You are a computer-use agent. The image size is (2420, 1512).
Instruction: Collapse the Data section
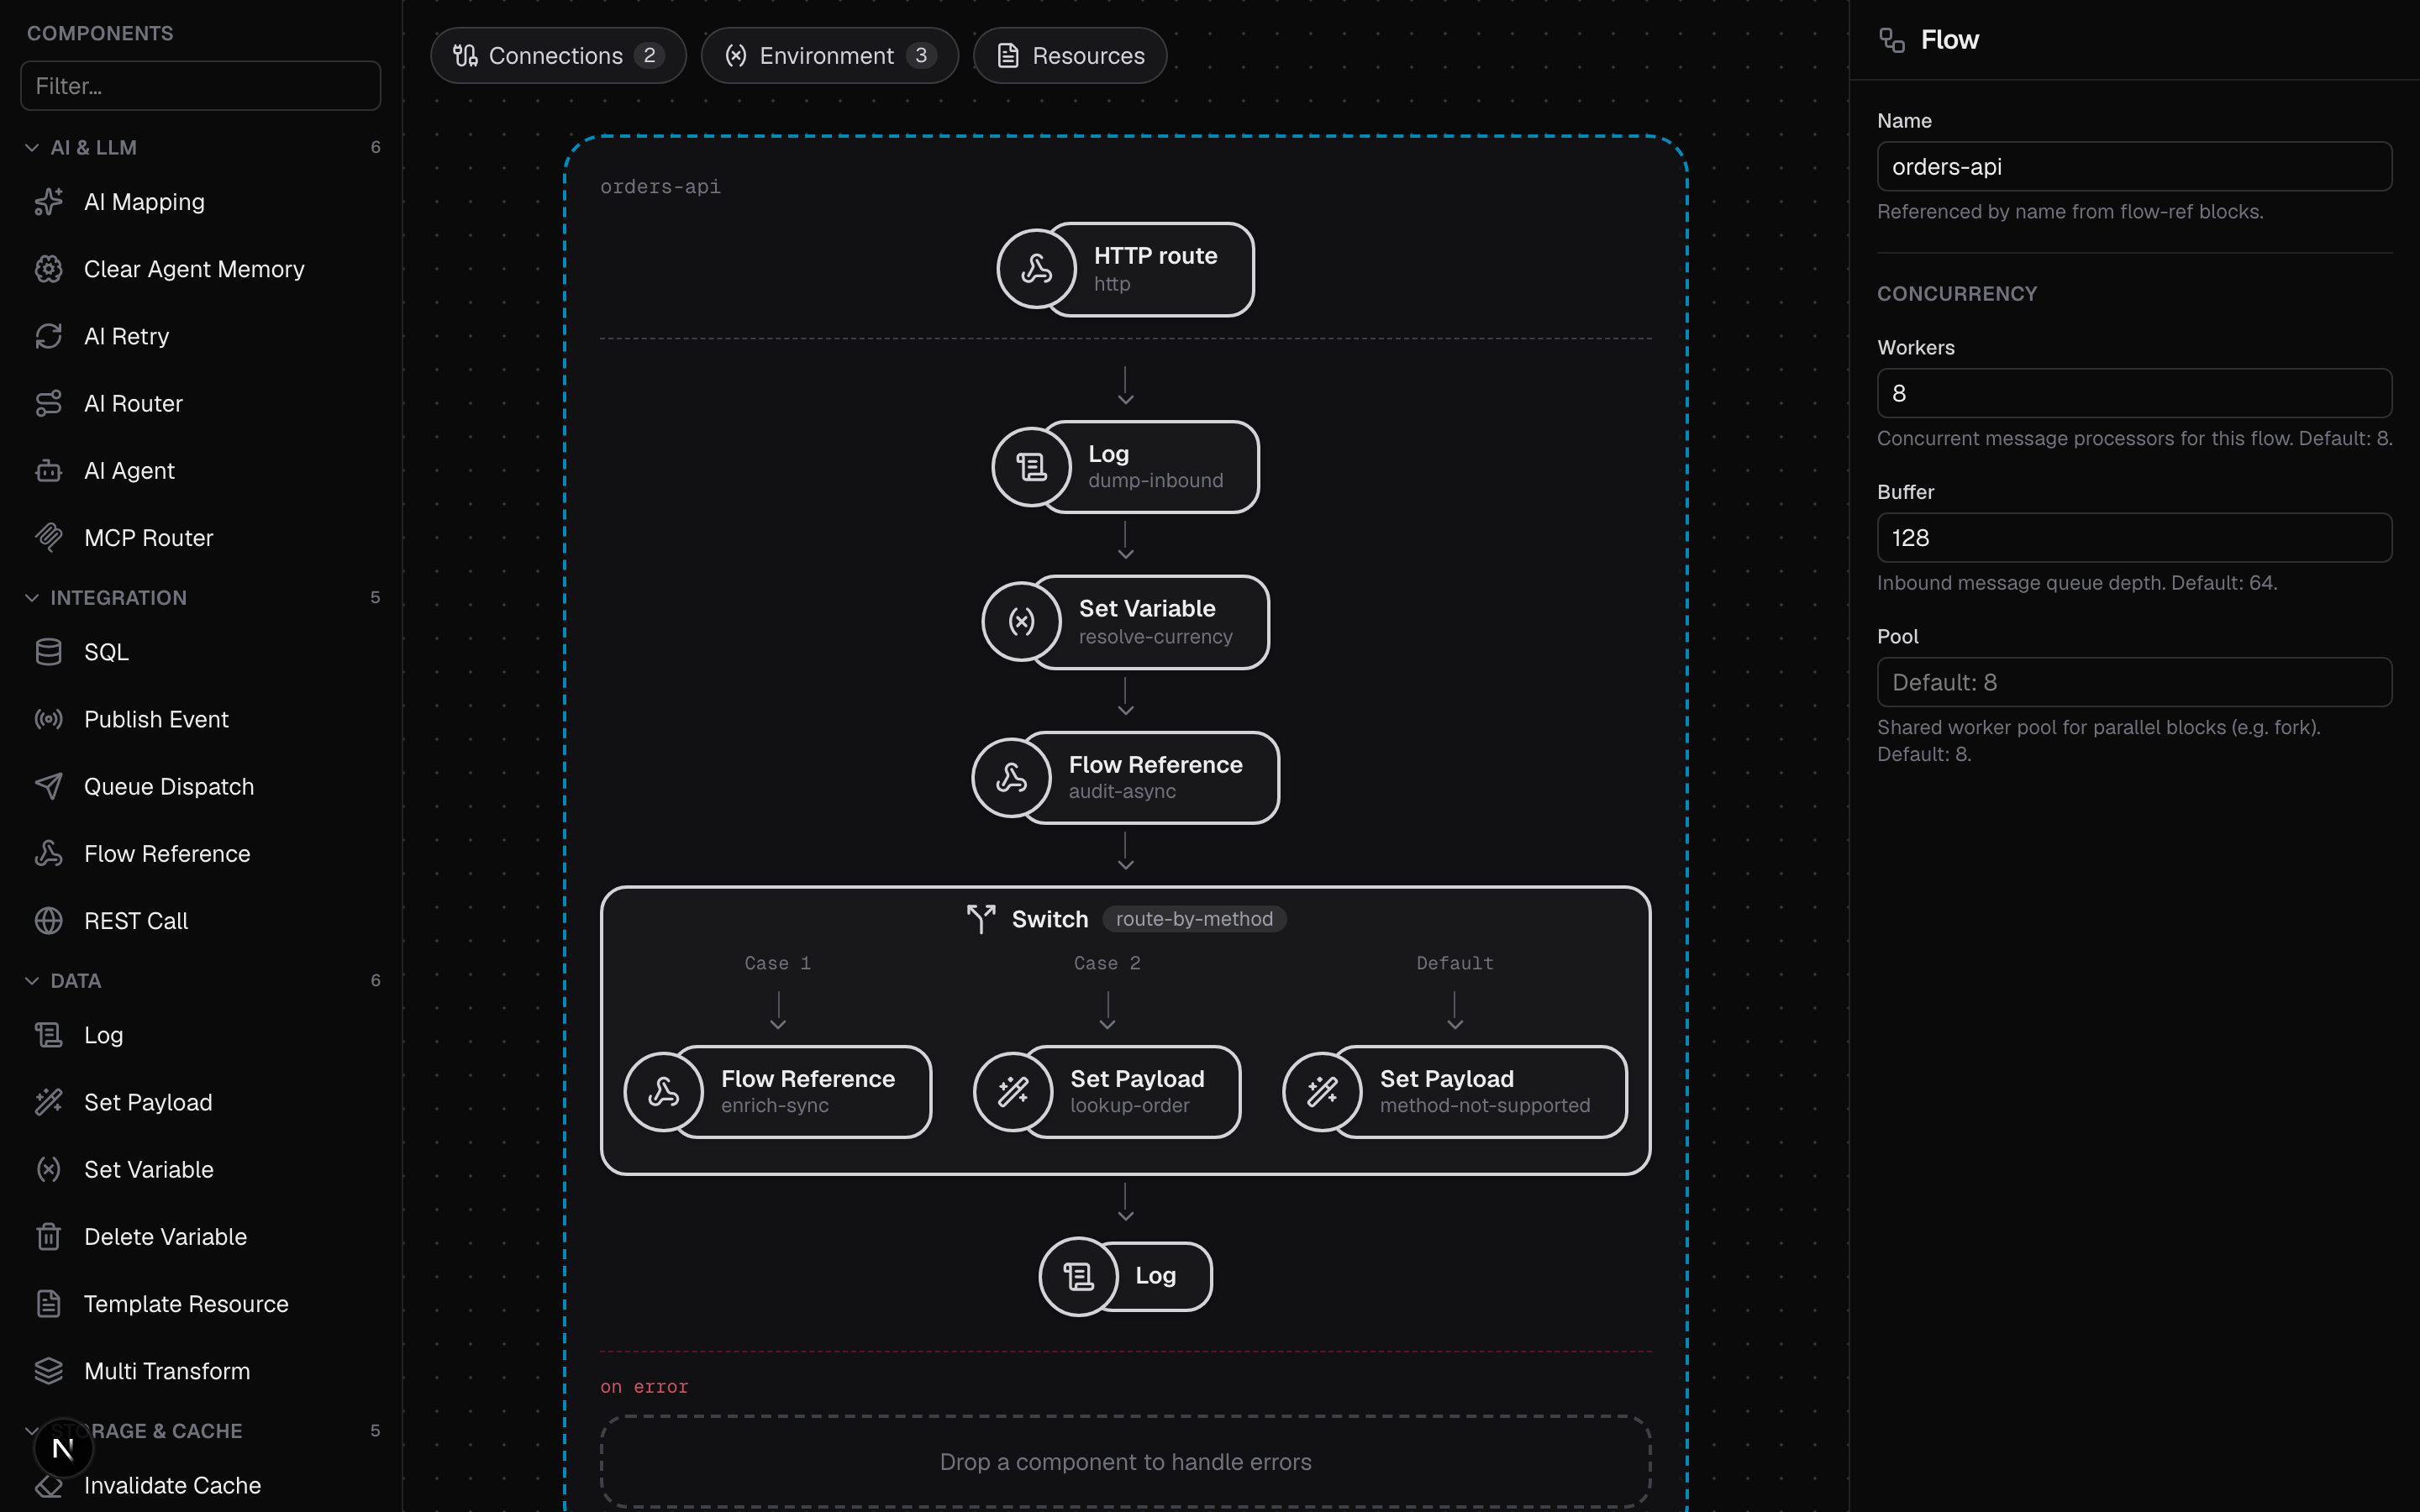pos(32,980)
